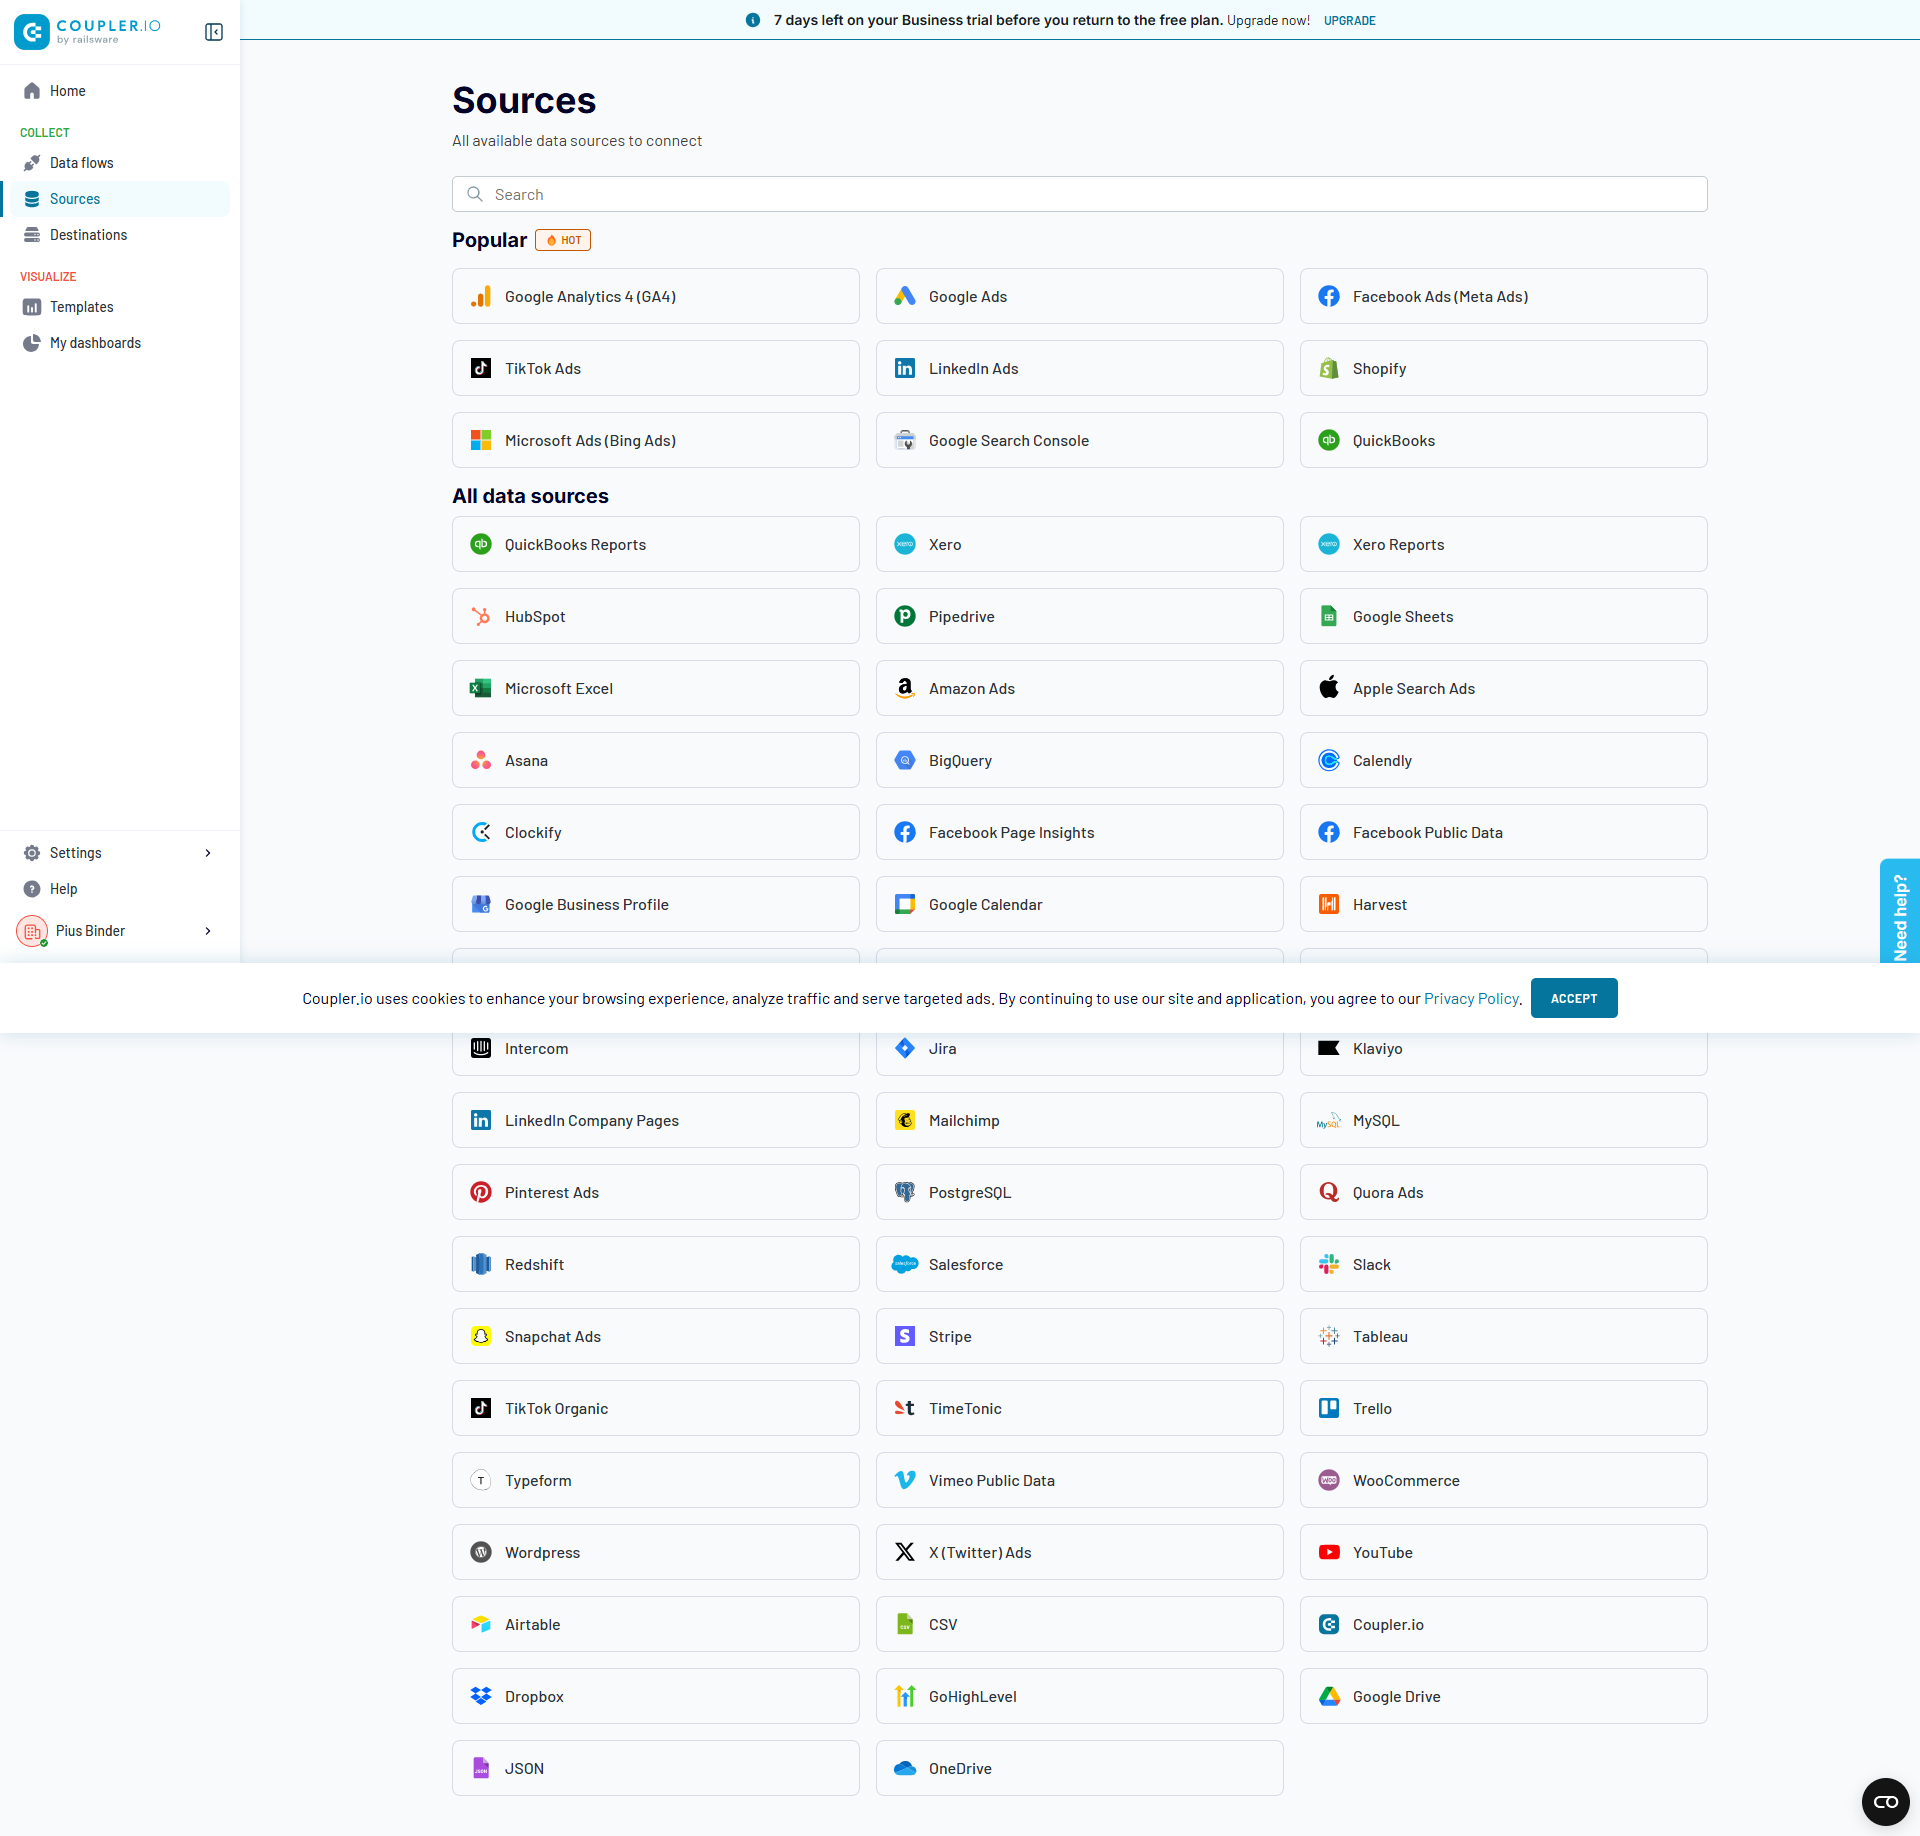Click the Google Analytics 4 icon
The width and height of the screenshot is (1920, 1836).
tap(481, 297)
